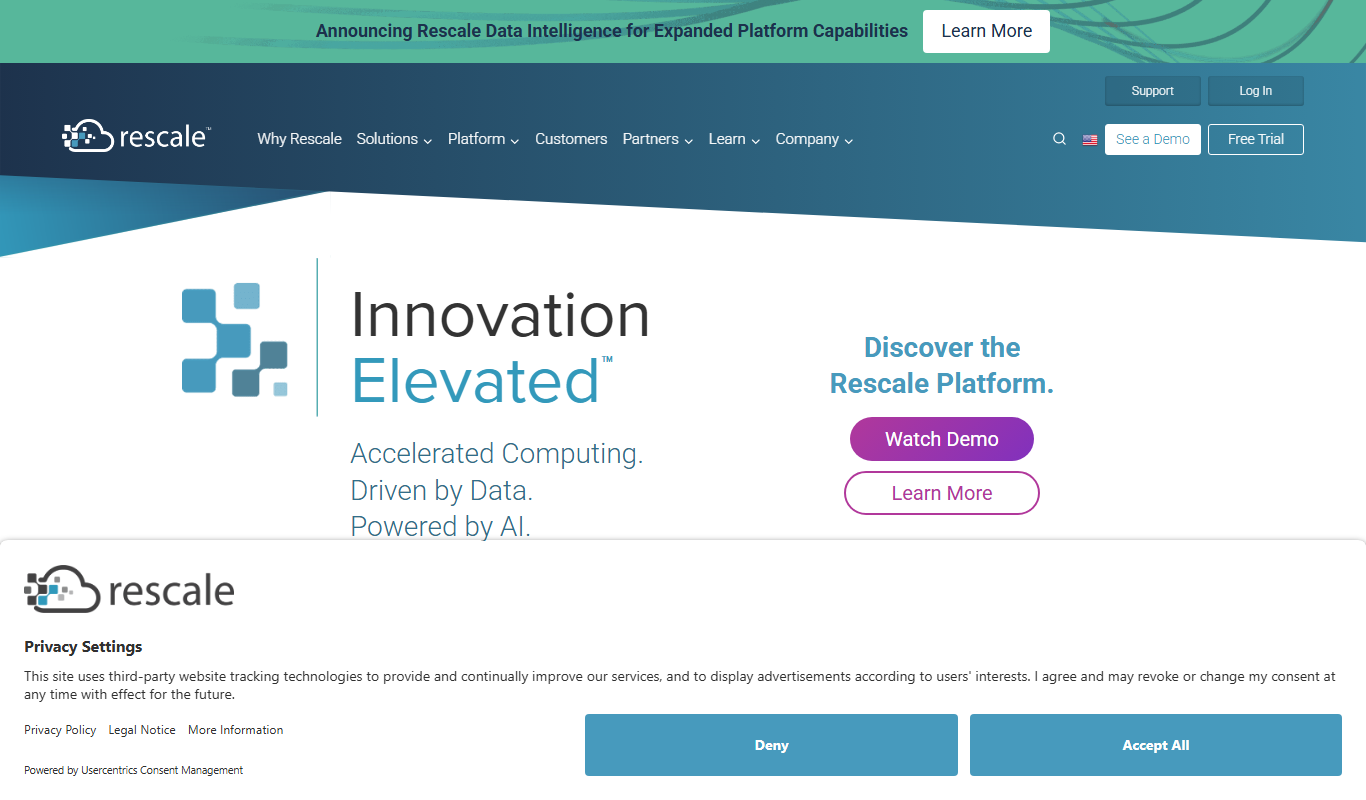Expand the Learn menu chevron
Image resolution: width=1366 pixels, height=800 pixels.
[x=755, y=141]
